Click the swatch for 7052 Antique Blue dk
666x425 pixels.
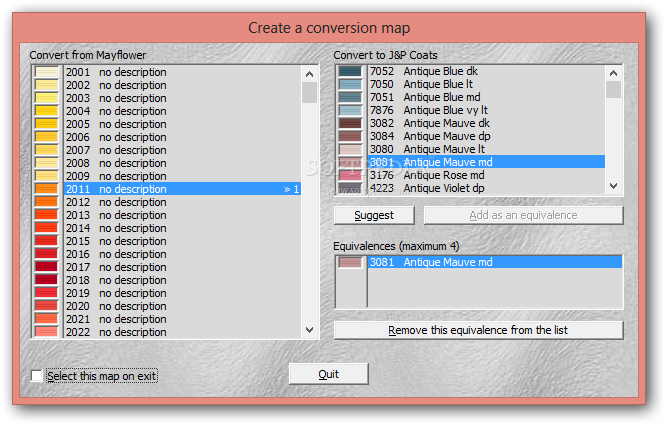[x=350, y=71]
